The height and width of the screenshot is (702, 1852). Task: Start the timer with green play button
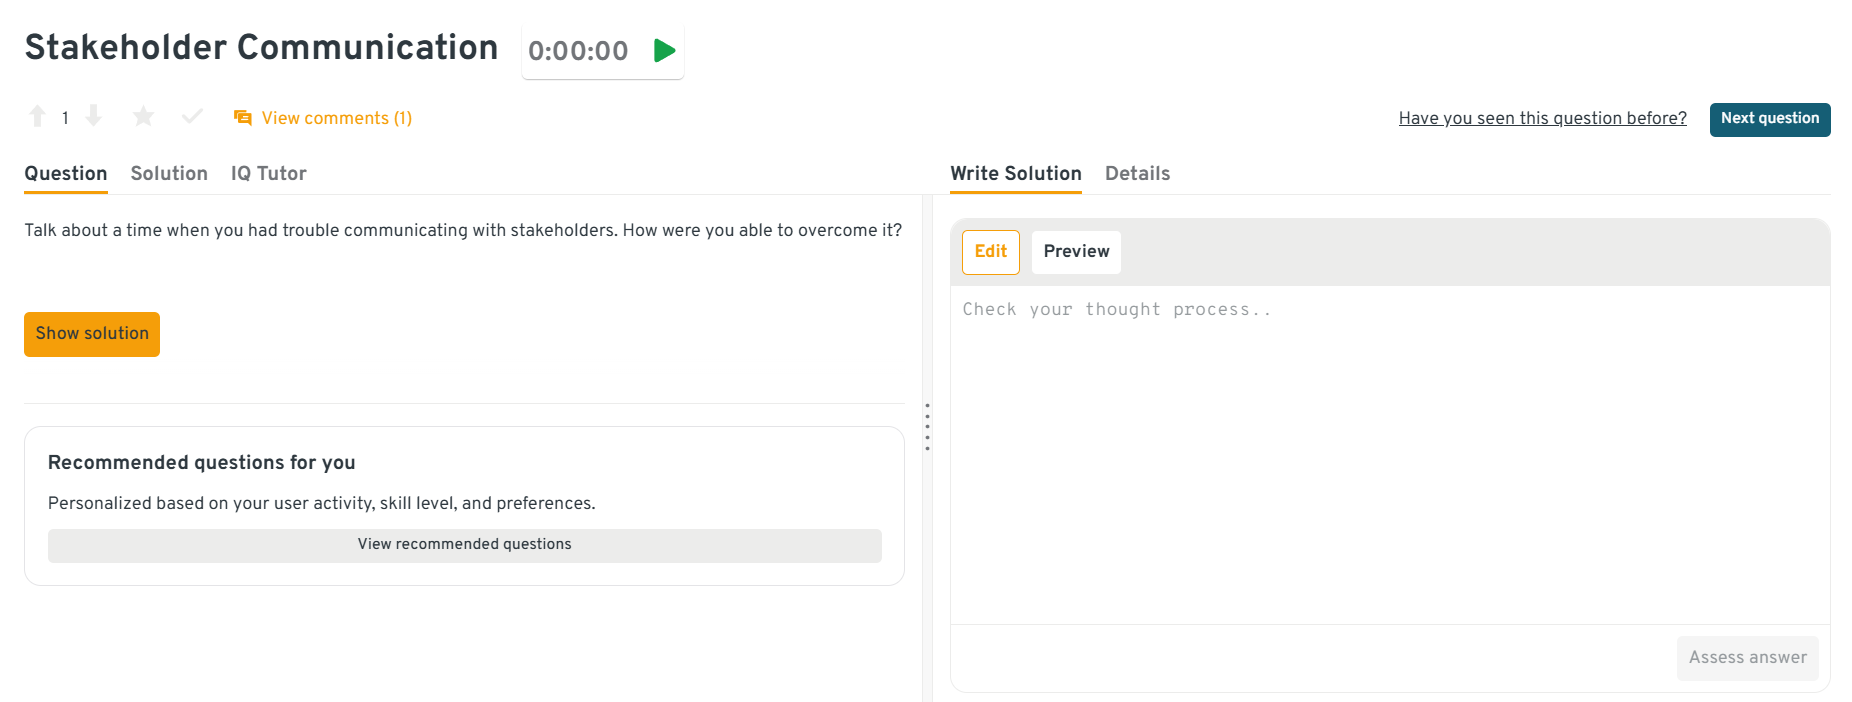pyautogui.click(x=664, y=51)
